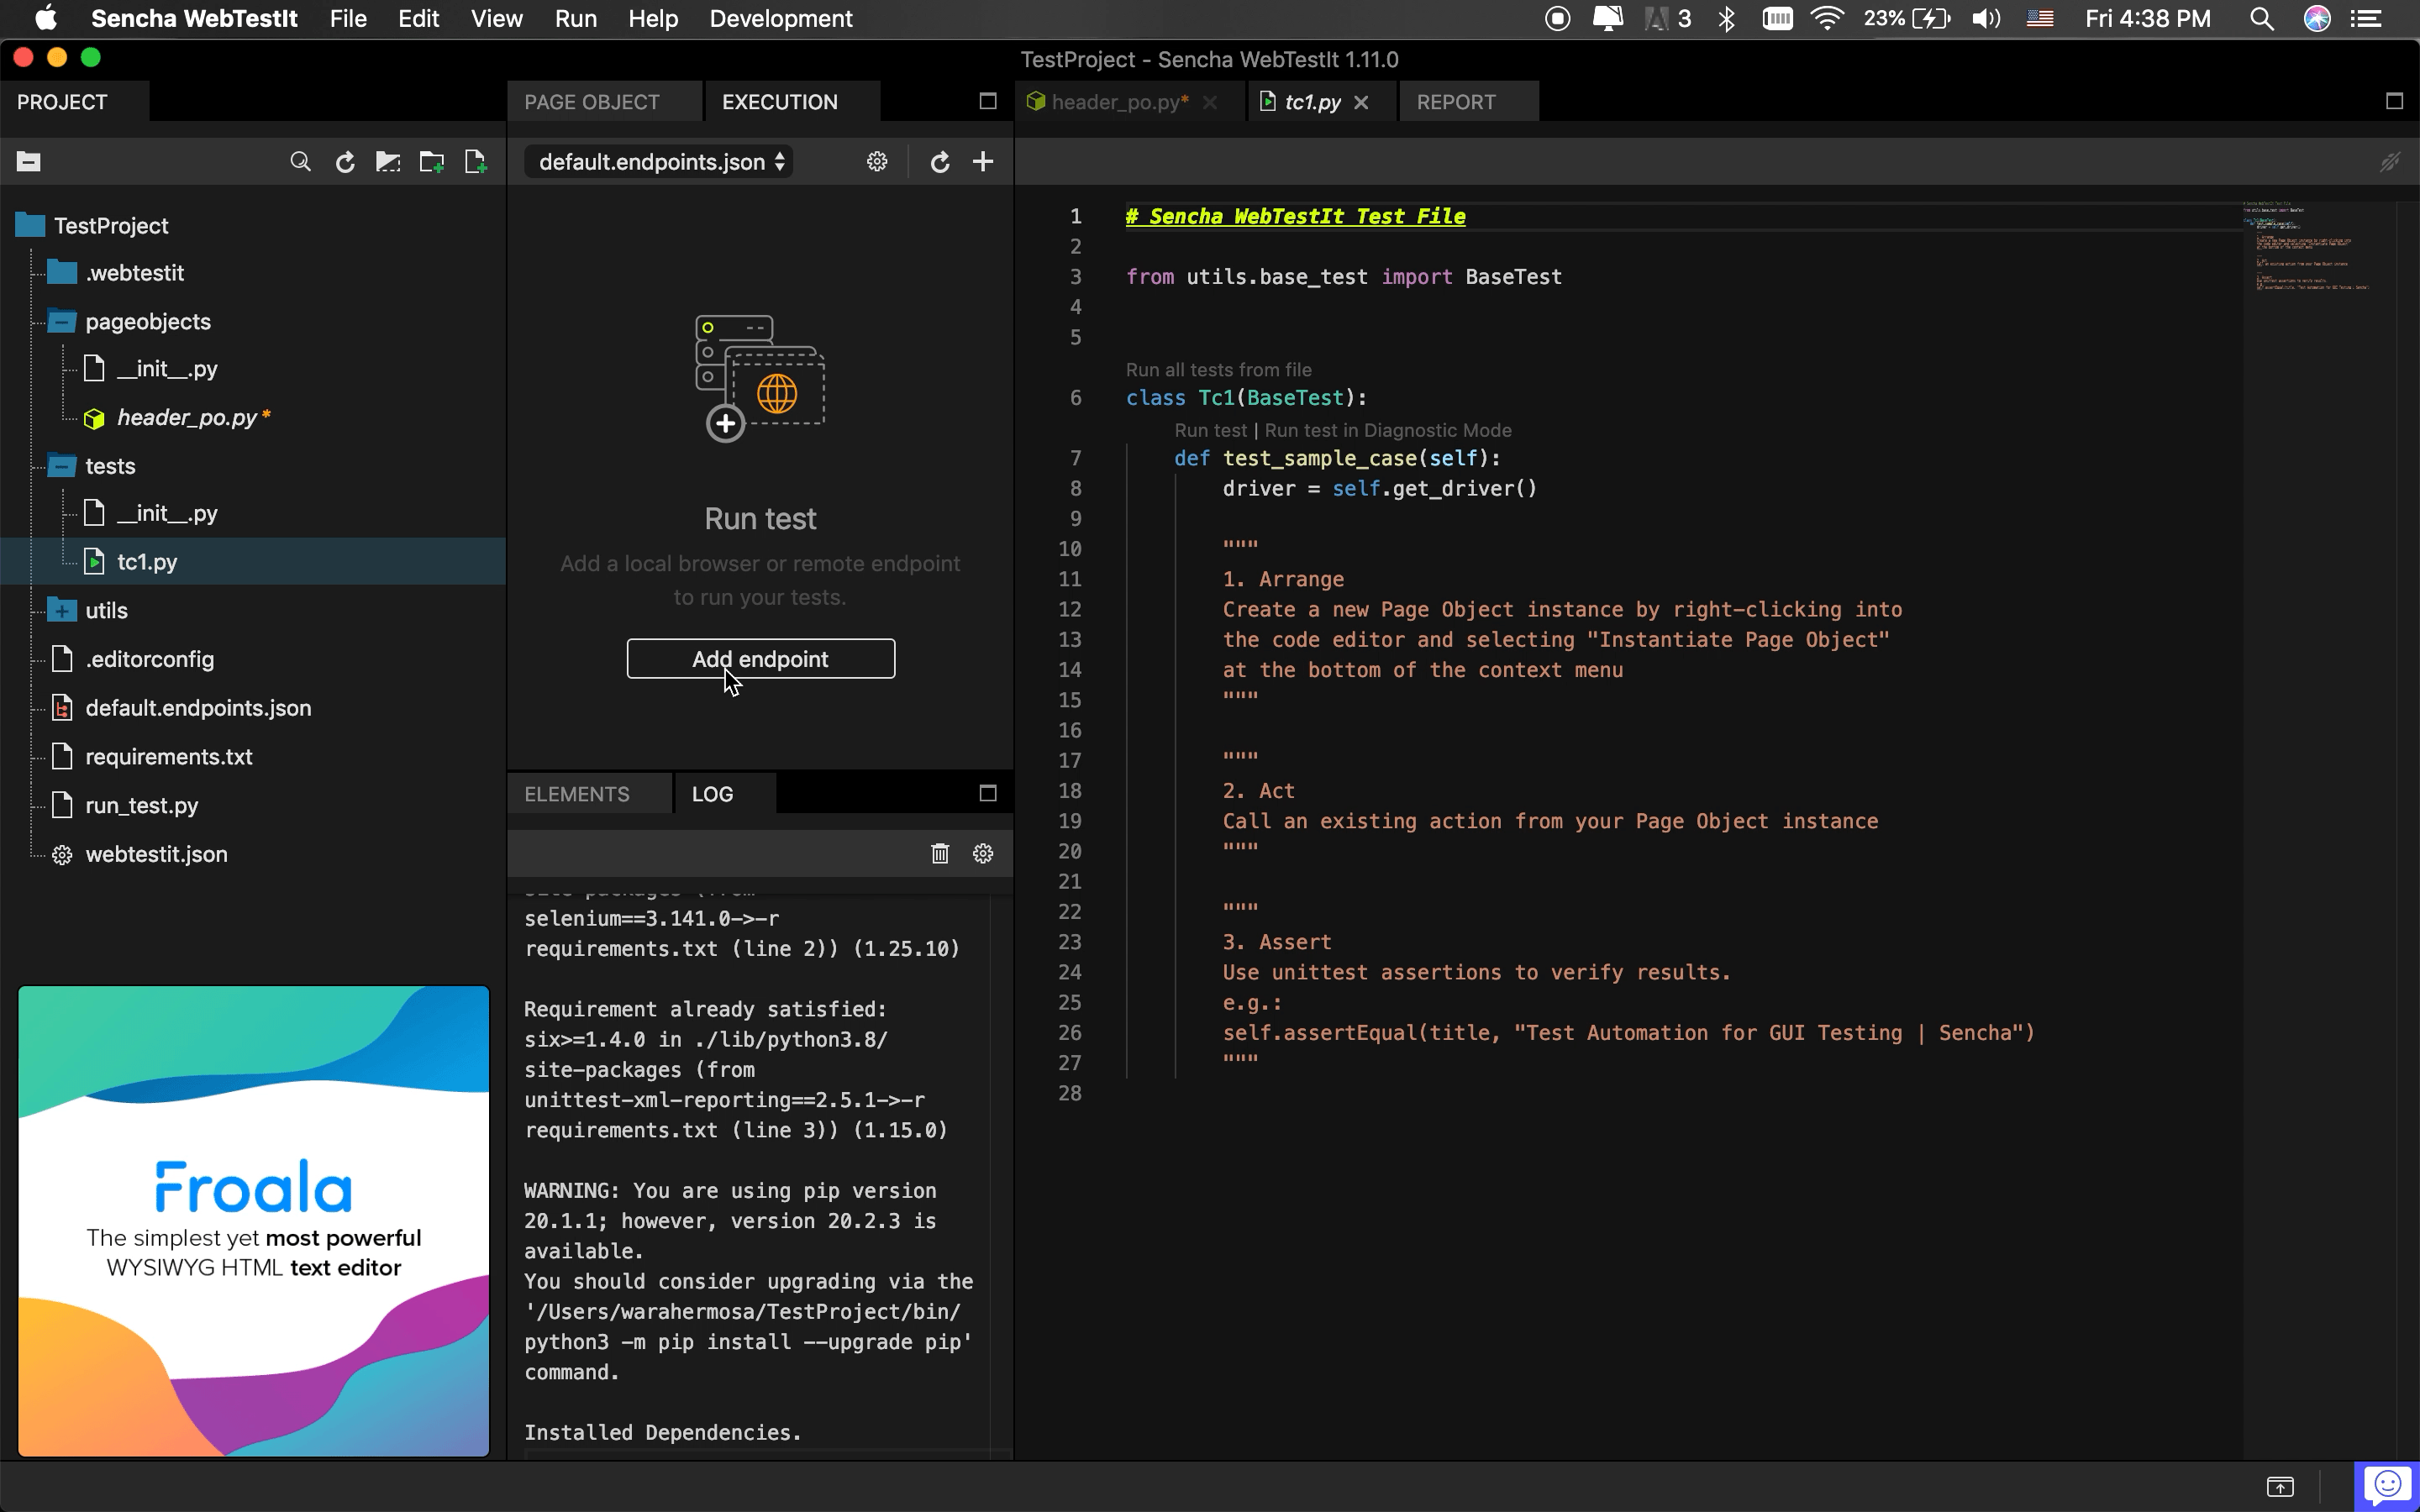Open the Help menu
The height and width of the screenshot is (1512, 2420).
tap(653, 18)
